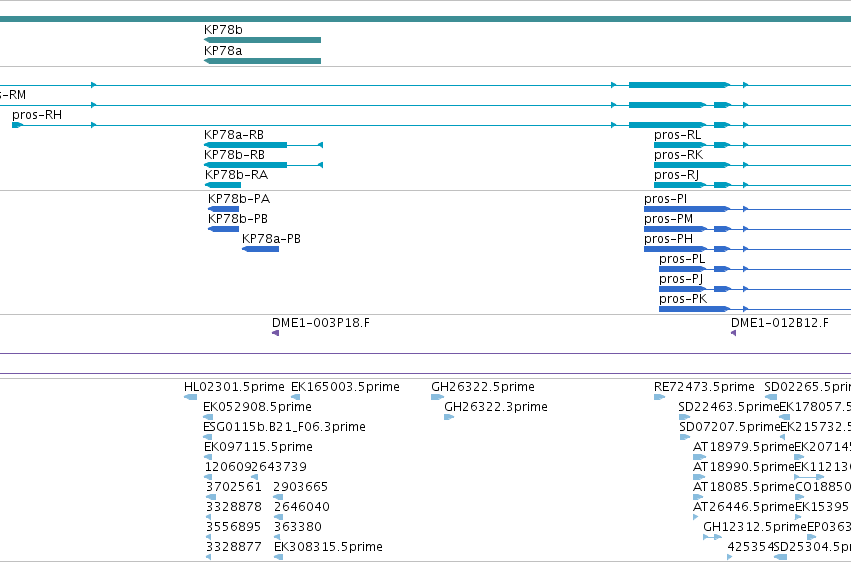The height and width of the screenshot is (562, 851).
Task: Select the KP78a gene feature
Action: pos(262,61)
